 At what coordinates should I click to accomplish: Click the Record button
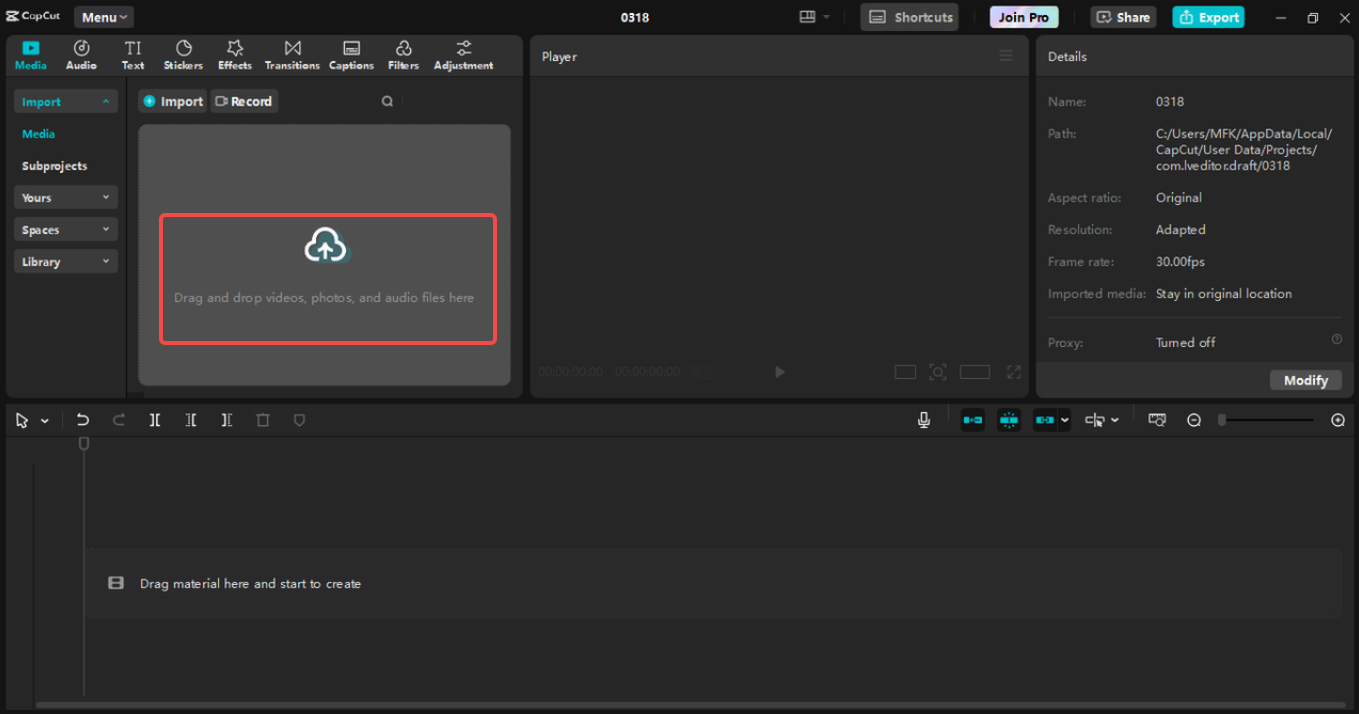[244, 101]
